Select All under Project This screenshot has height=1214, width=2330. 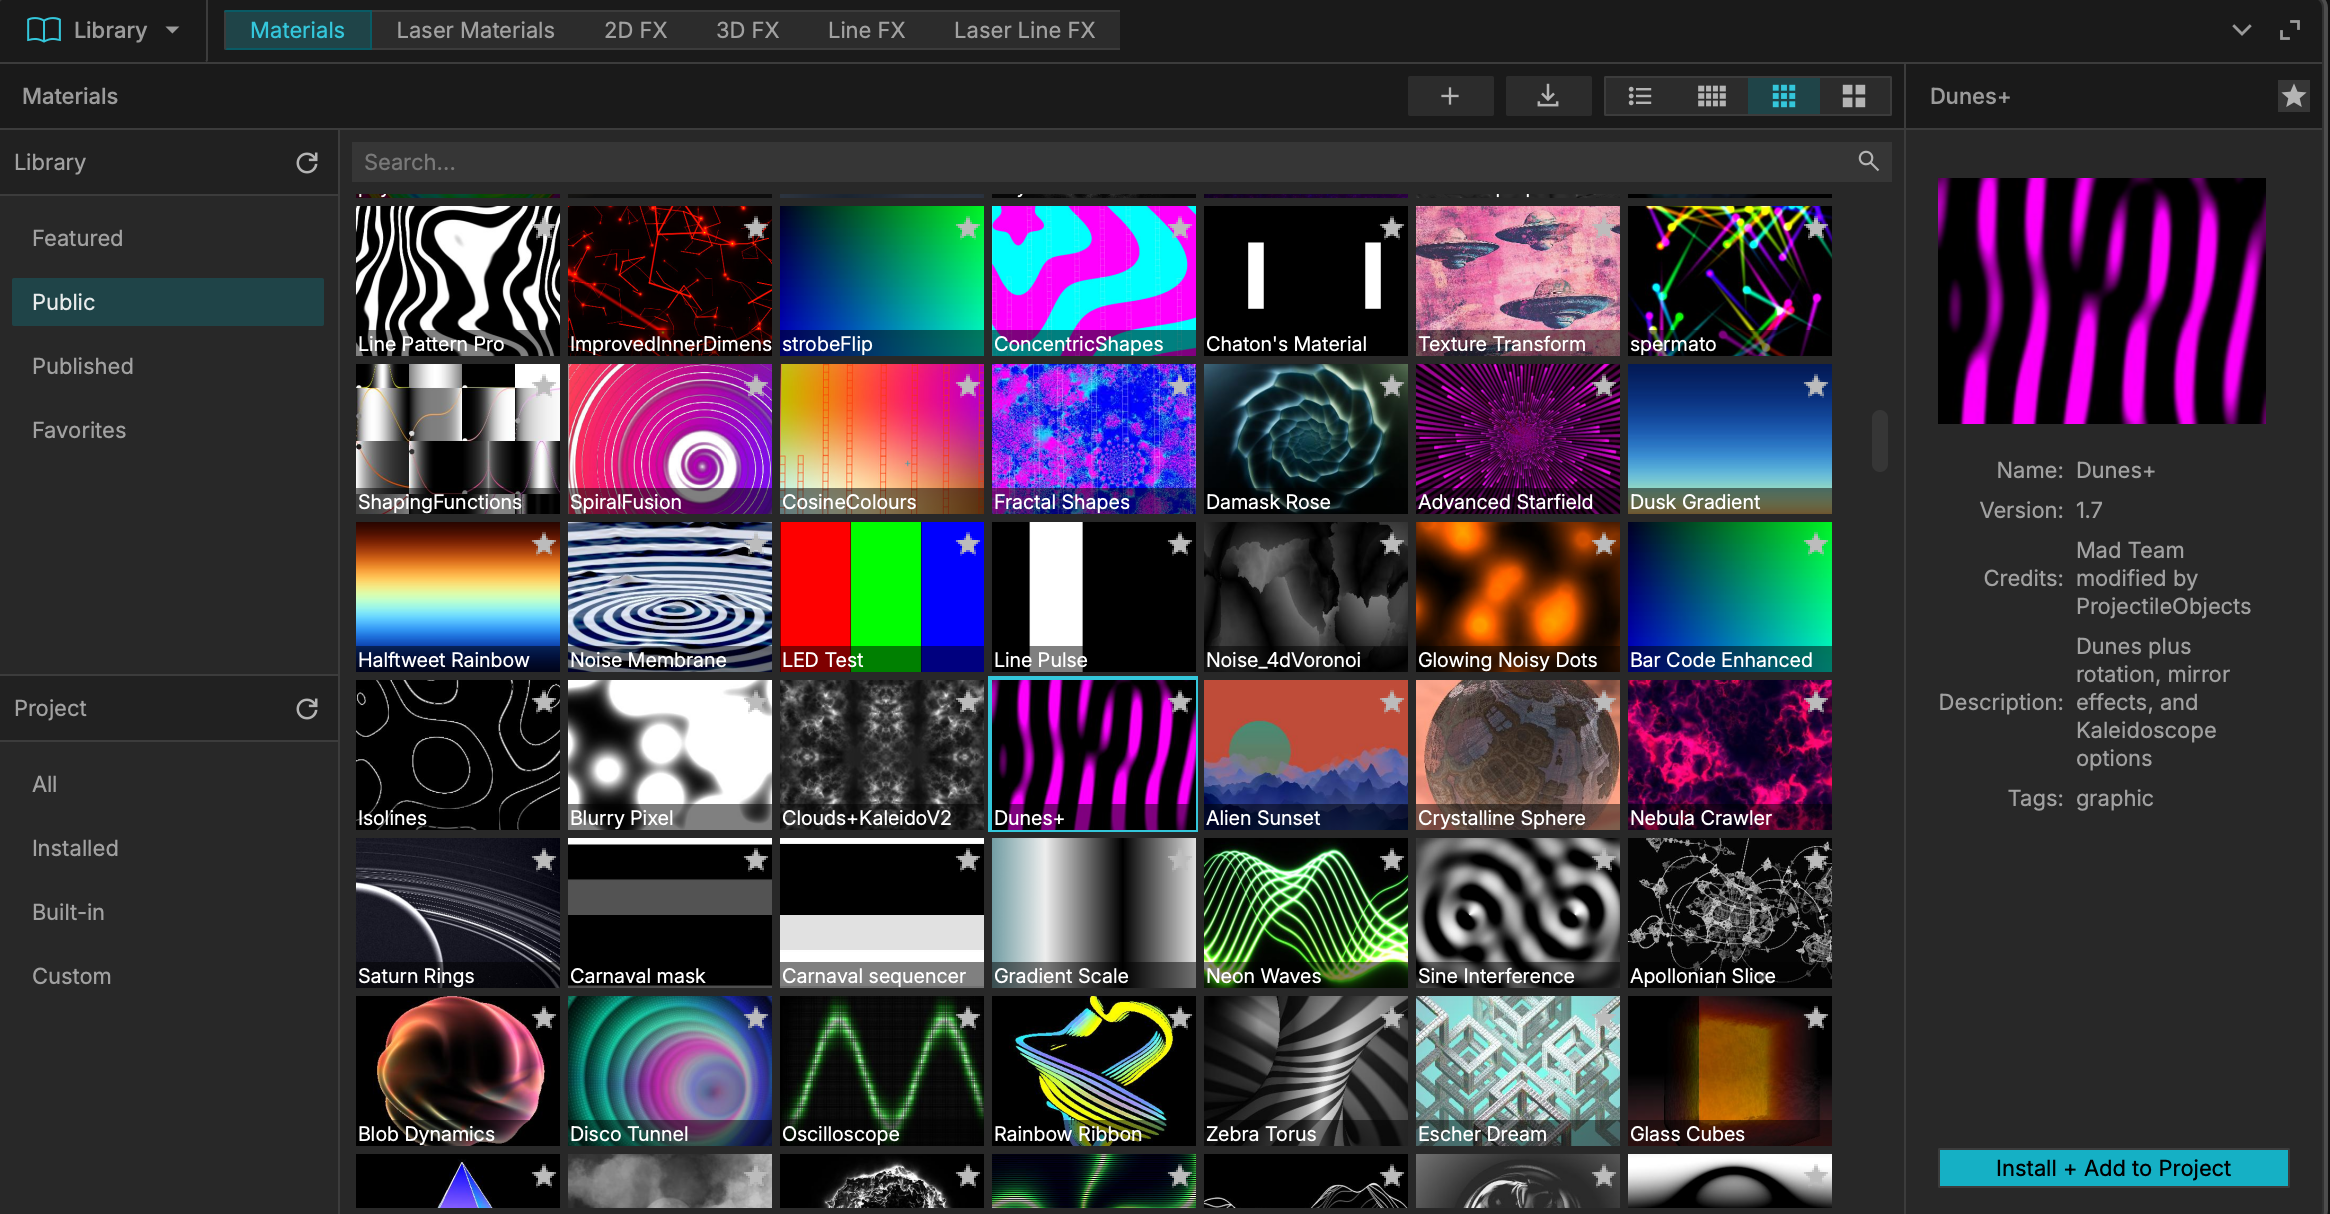[x=168, y=784]
